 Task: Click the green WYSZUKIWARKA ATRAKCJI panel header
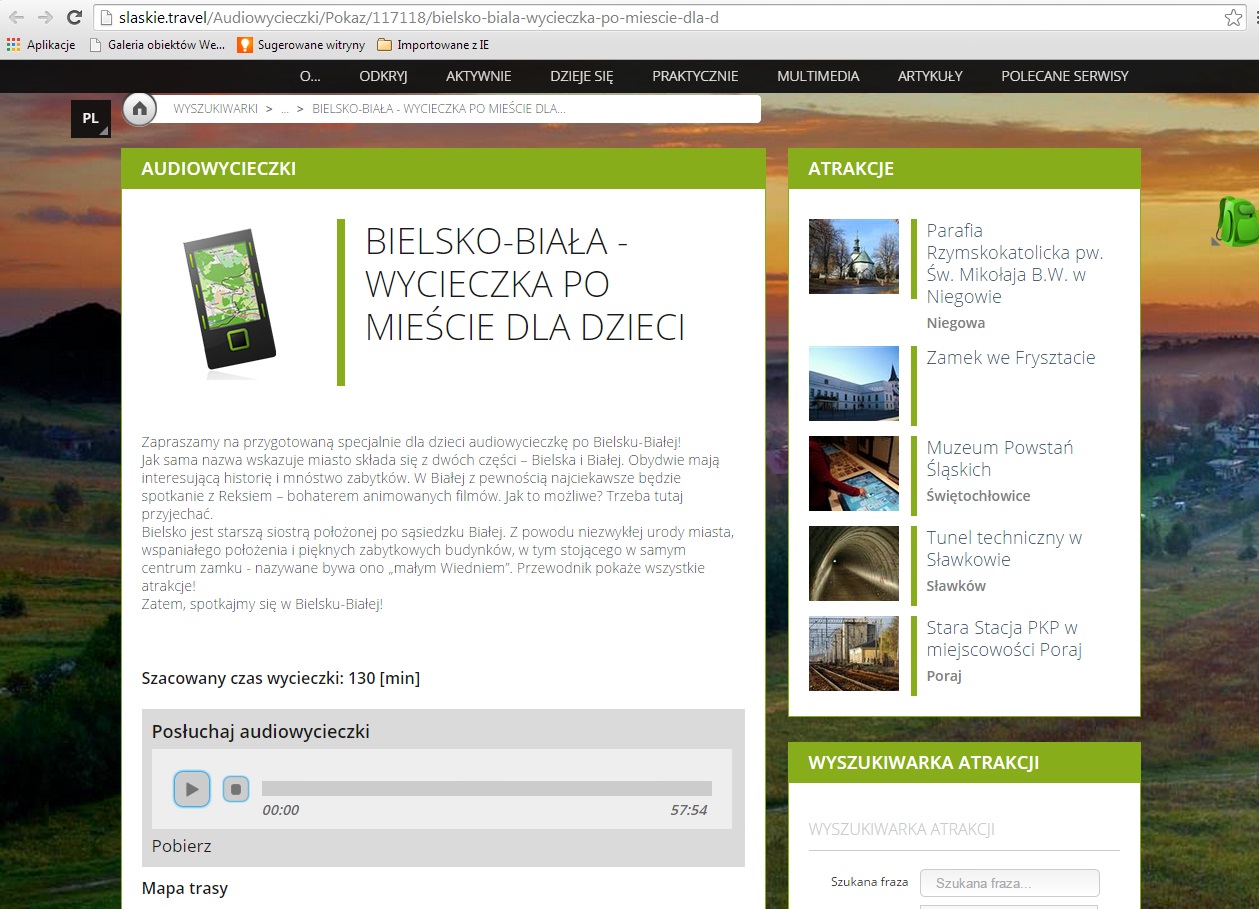tap(964, 763)
